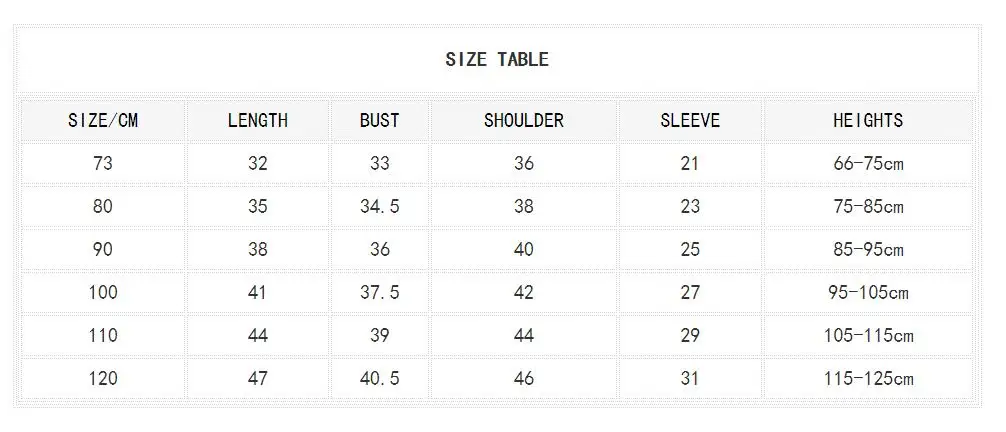Select the SLEEVE column header
1006x432 pixels.
click(690, 120)
